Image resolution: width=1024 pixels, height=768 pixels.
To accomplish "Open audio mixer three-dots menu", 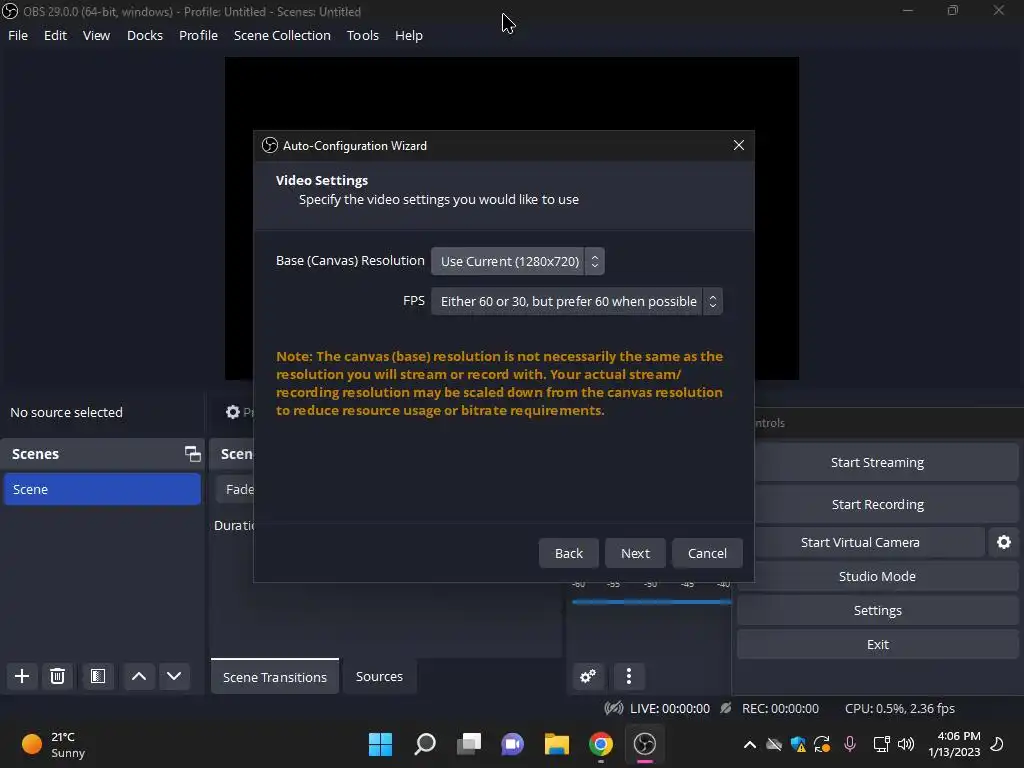I will 629,676.
